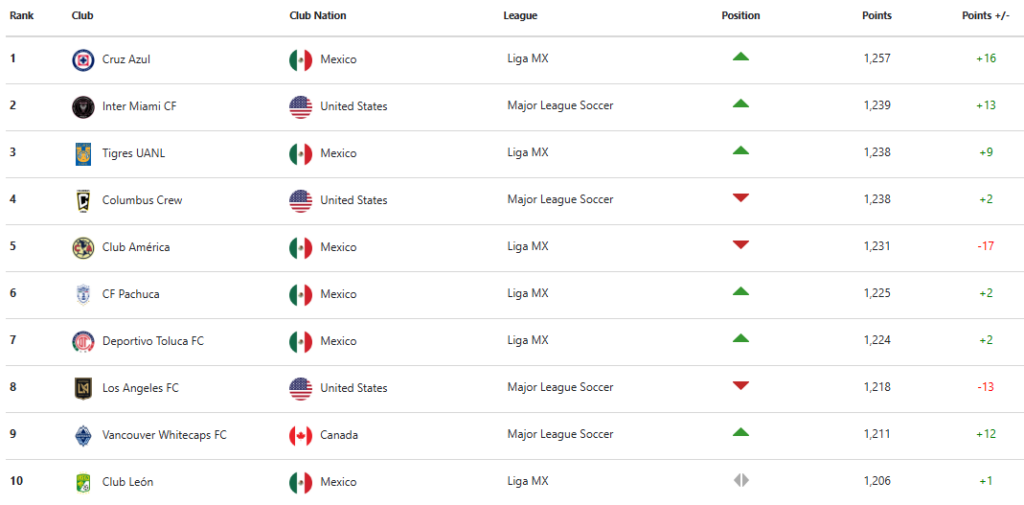The width and height of the screenshot is (1024, 505).
Task: Click the Deportivo Toluca FC crest
Action: [83, 342]
